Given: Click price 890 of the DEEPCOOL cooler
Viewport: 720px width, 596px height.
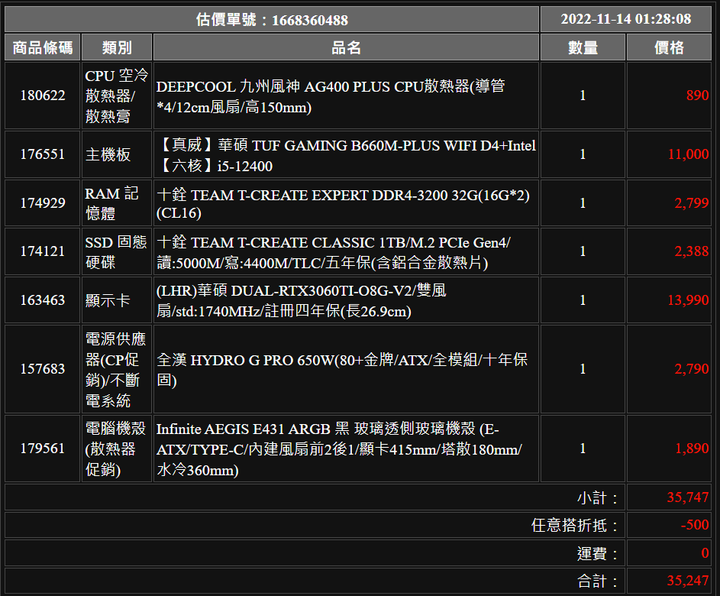Looking at the screenshot, I should tap(697, 96).
